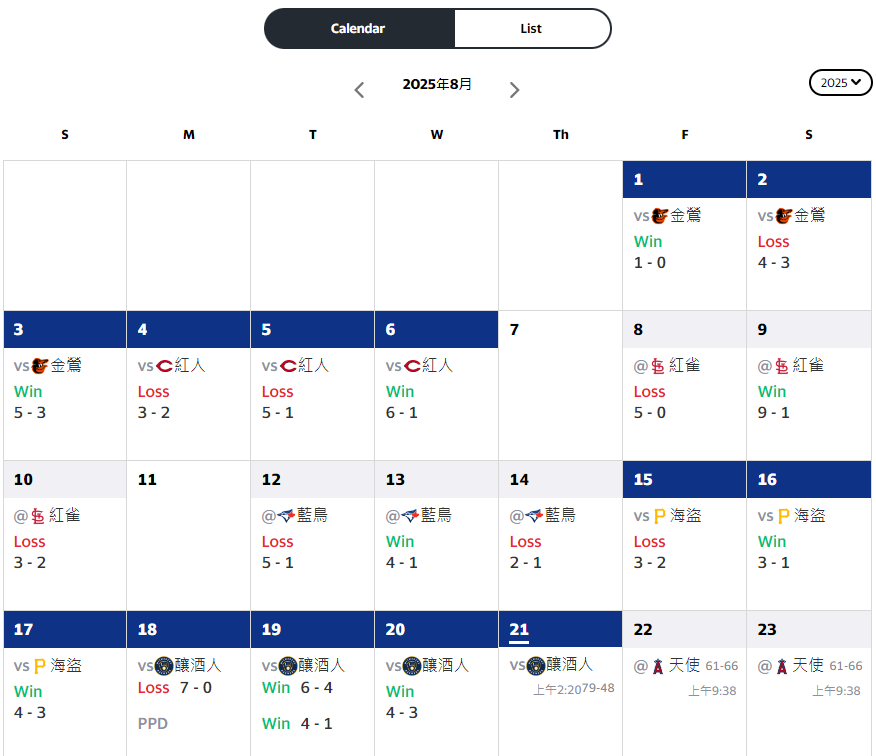Click the Reds logo on August 4
Image resolution: width=876 pixels, height=756 pixels.
point(164,366)
